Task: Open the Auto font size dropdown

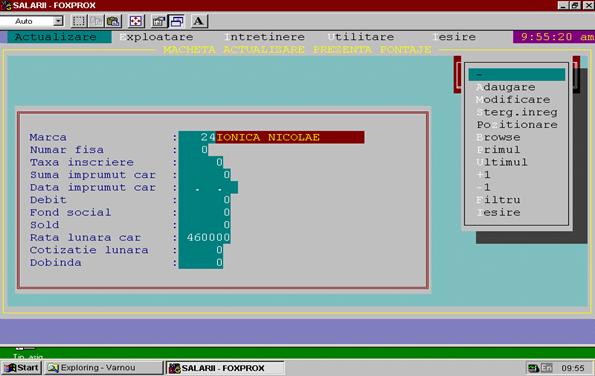Action: coord(58,21)
